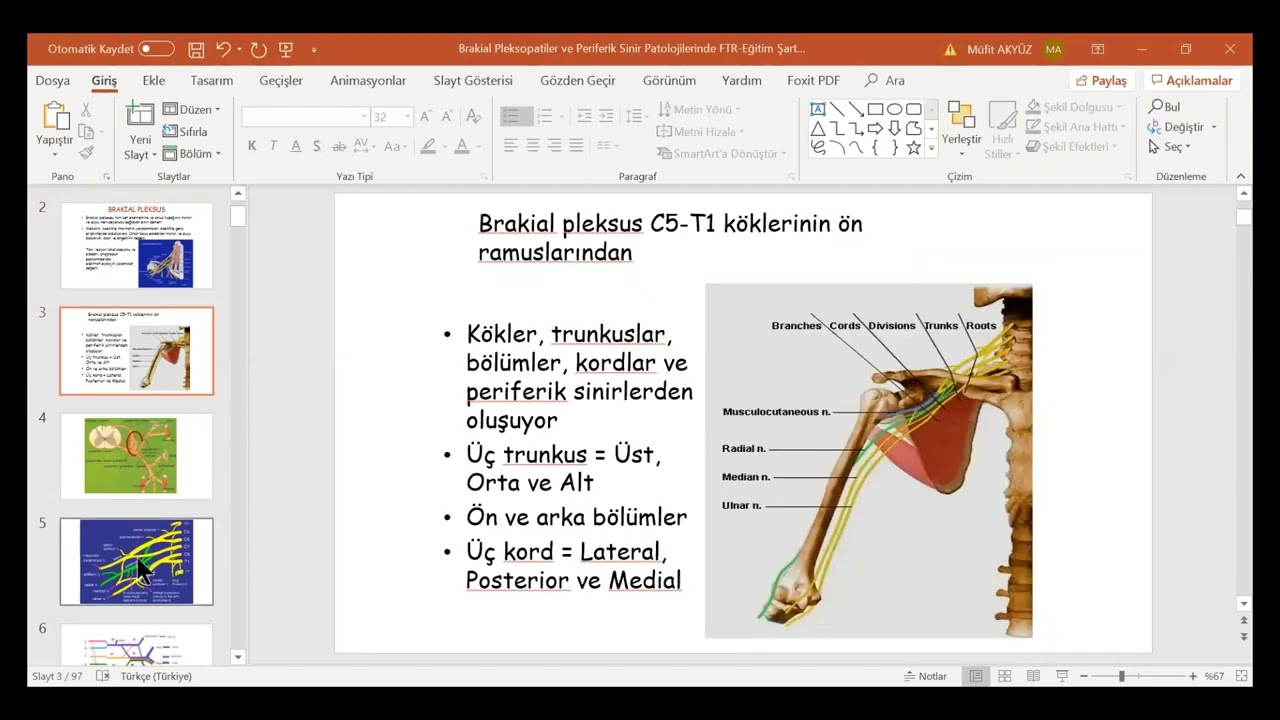
Task: Adjust the zoom slider handle
Action: pos(1121,676)
